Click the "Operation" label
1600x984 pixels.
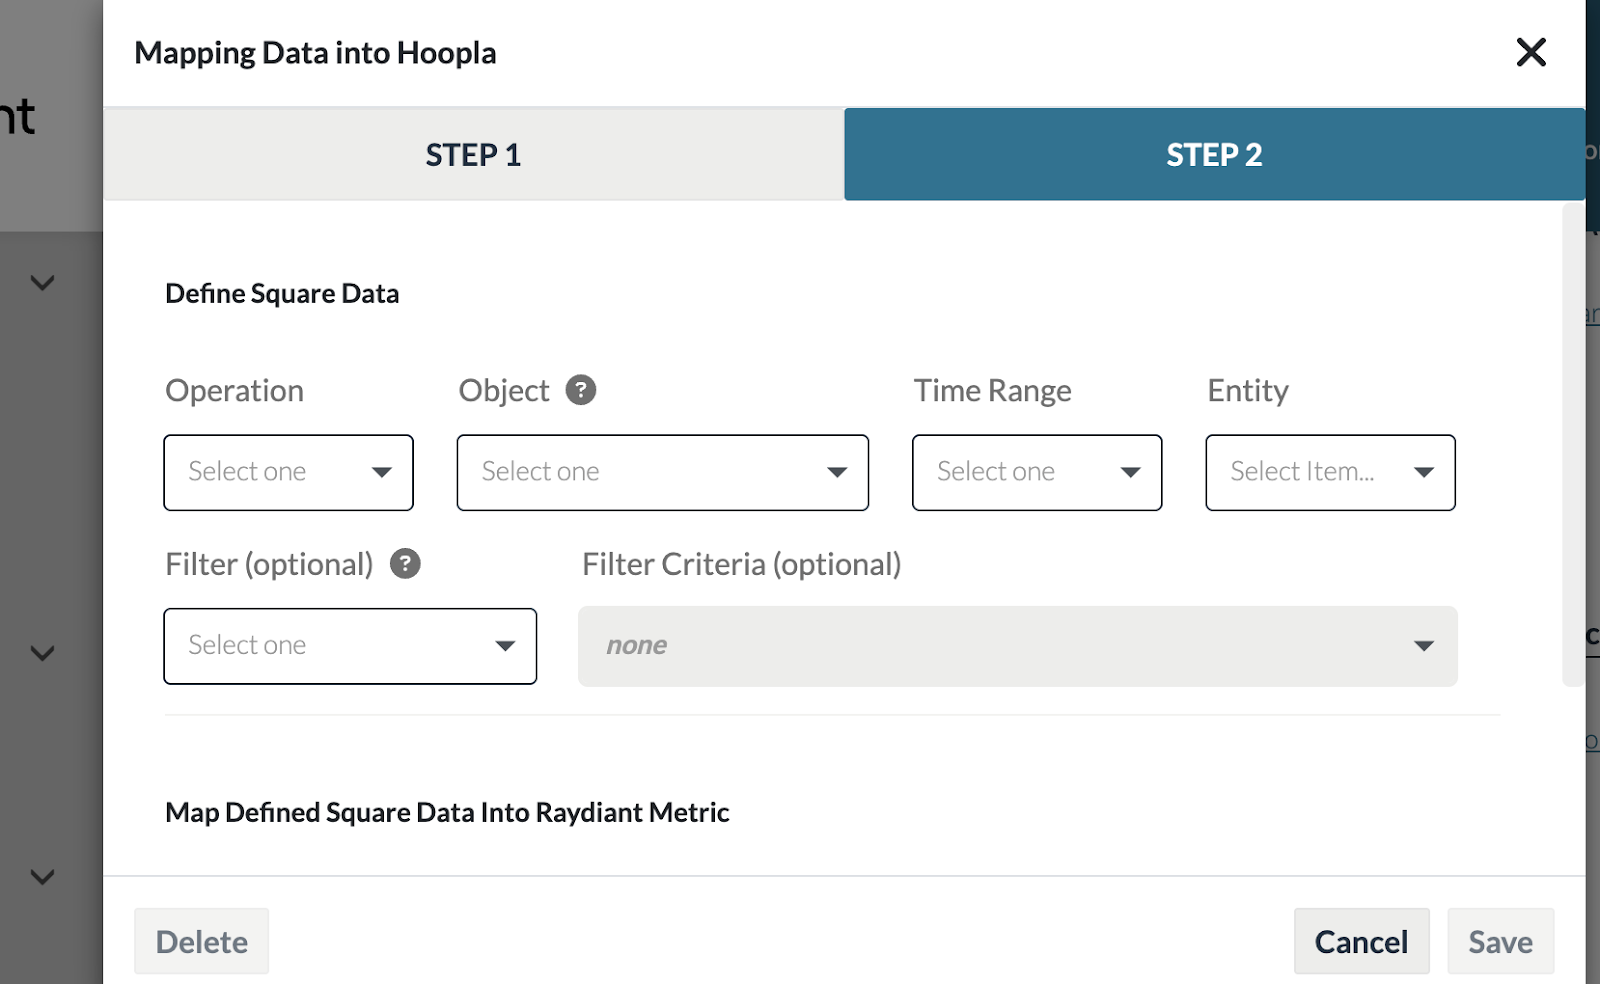pos(235,391)
